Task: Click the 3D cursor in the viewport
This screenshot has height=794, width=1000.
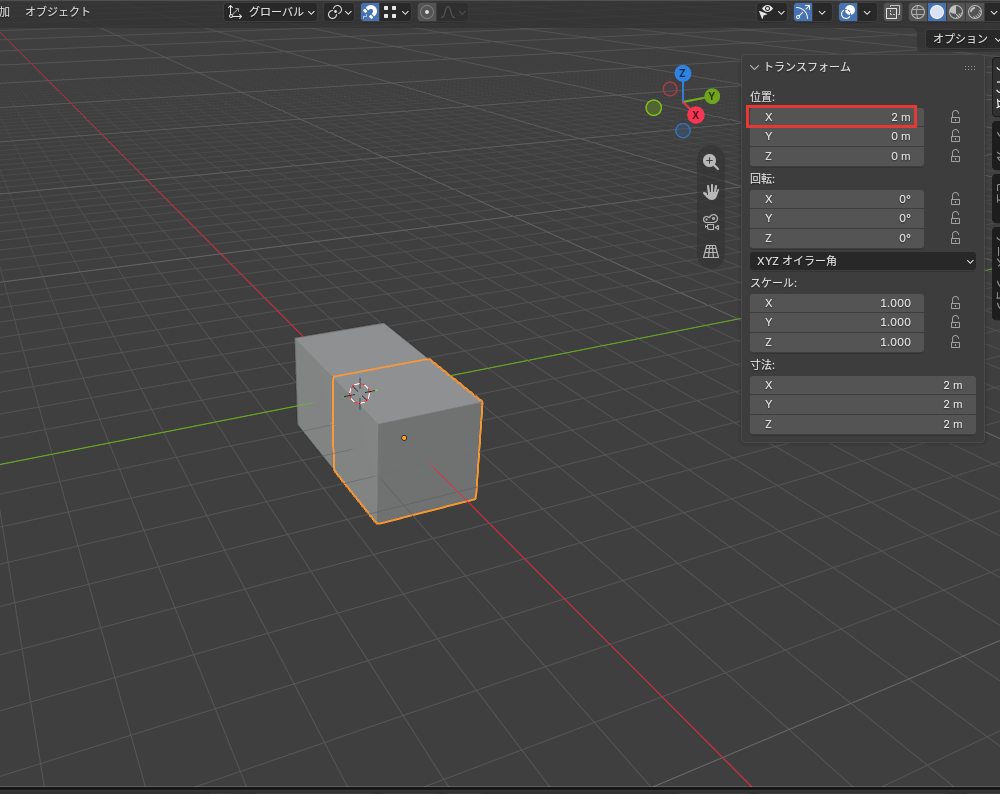Action: [x=360, y=393]
